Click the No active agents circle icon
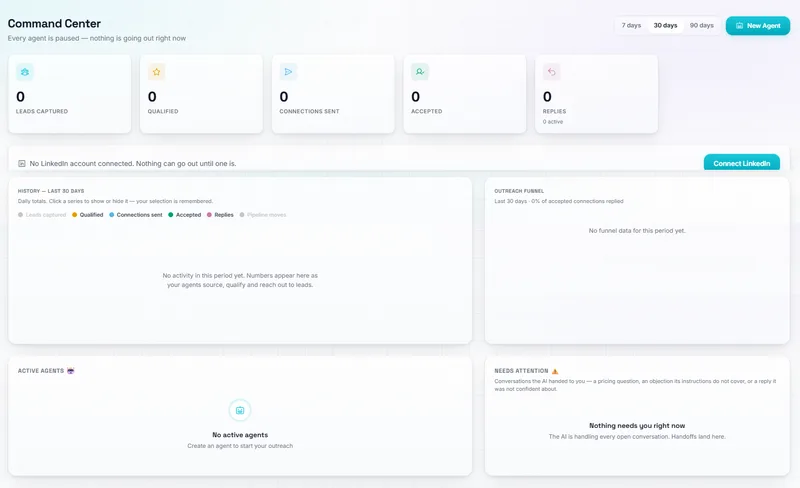 [x=240, y=410]
